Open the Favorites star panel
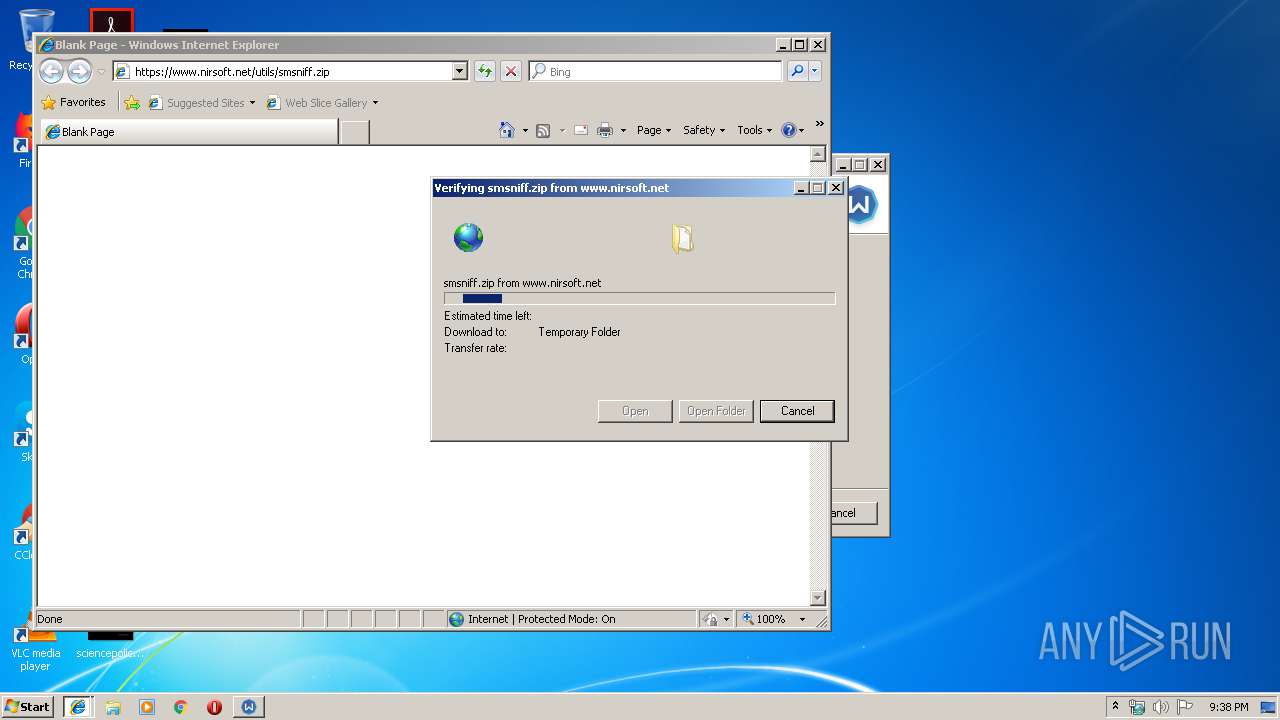 [x=73, y=102]
